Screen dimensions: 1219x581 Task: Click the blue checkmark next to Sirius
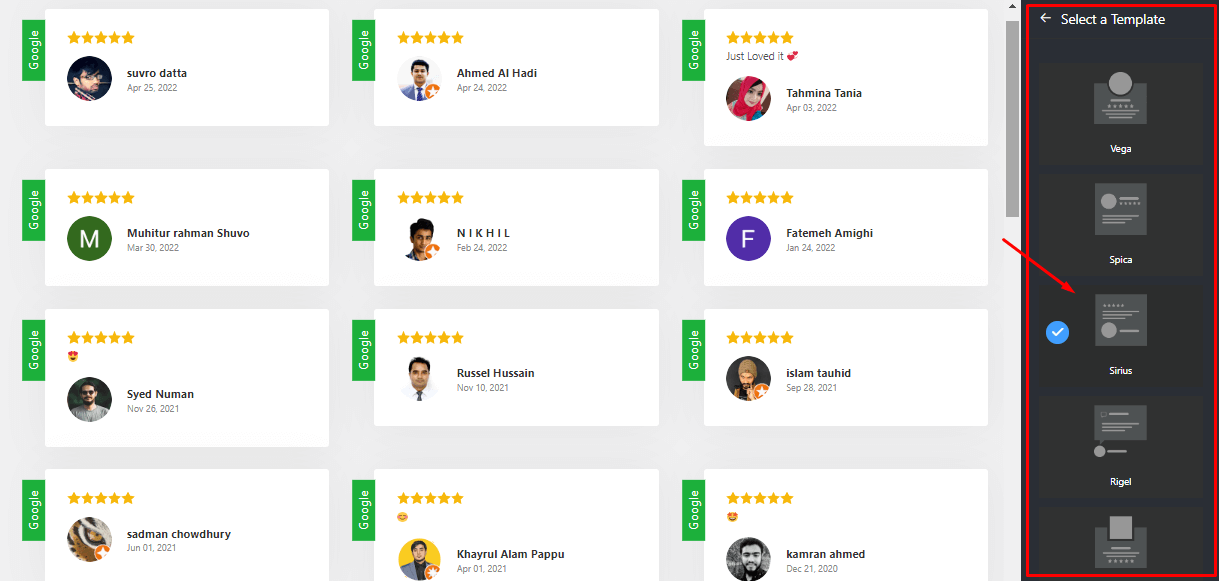coord(1057,332)
